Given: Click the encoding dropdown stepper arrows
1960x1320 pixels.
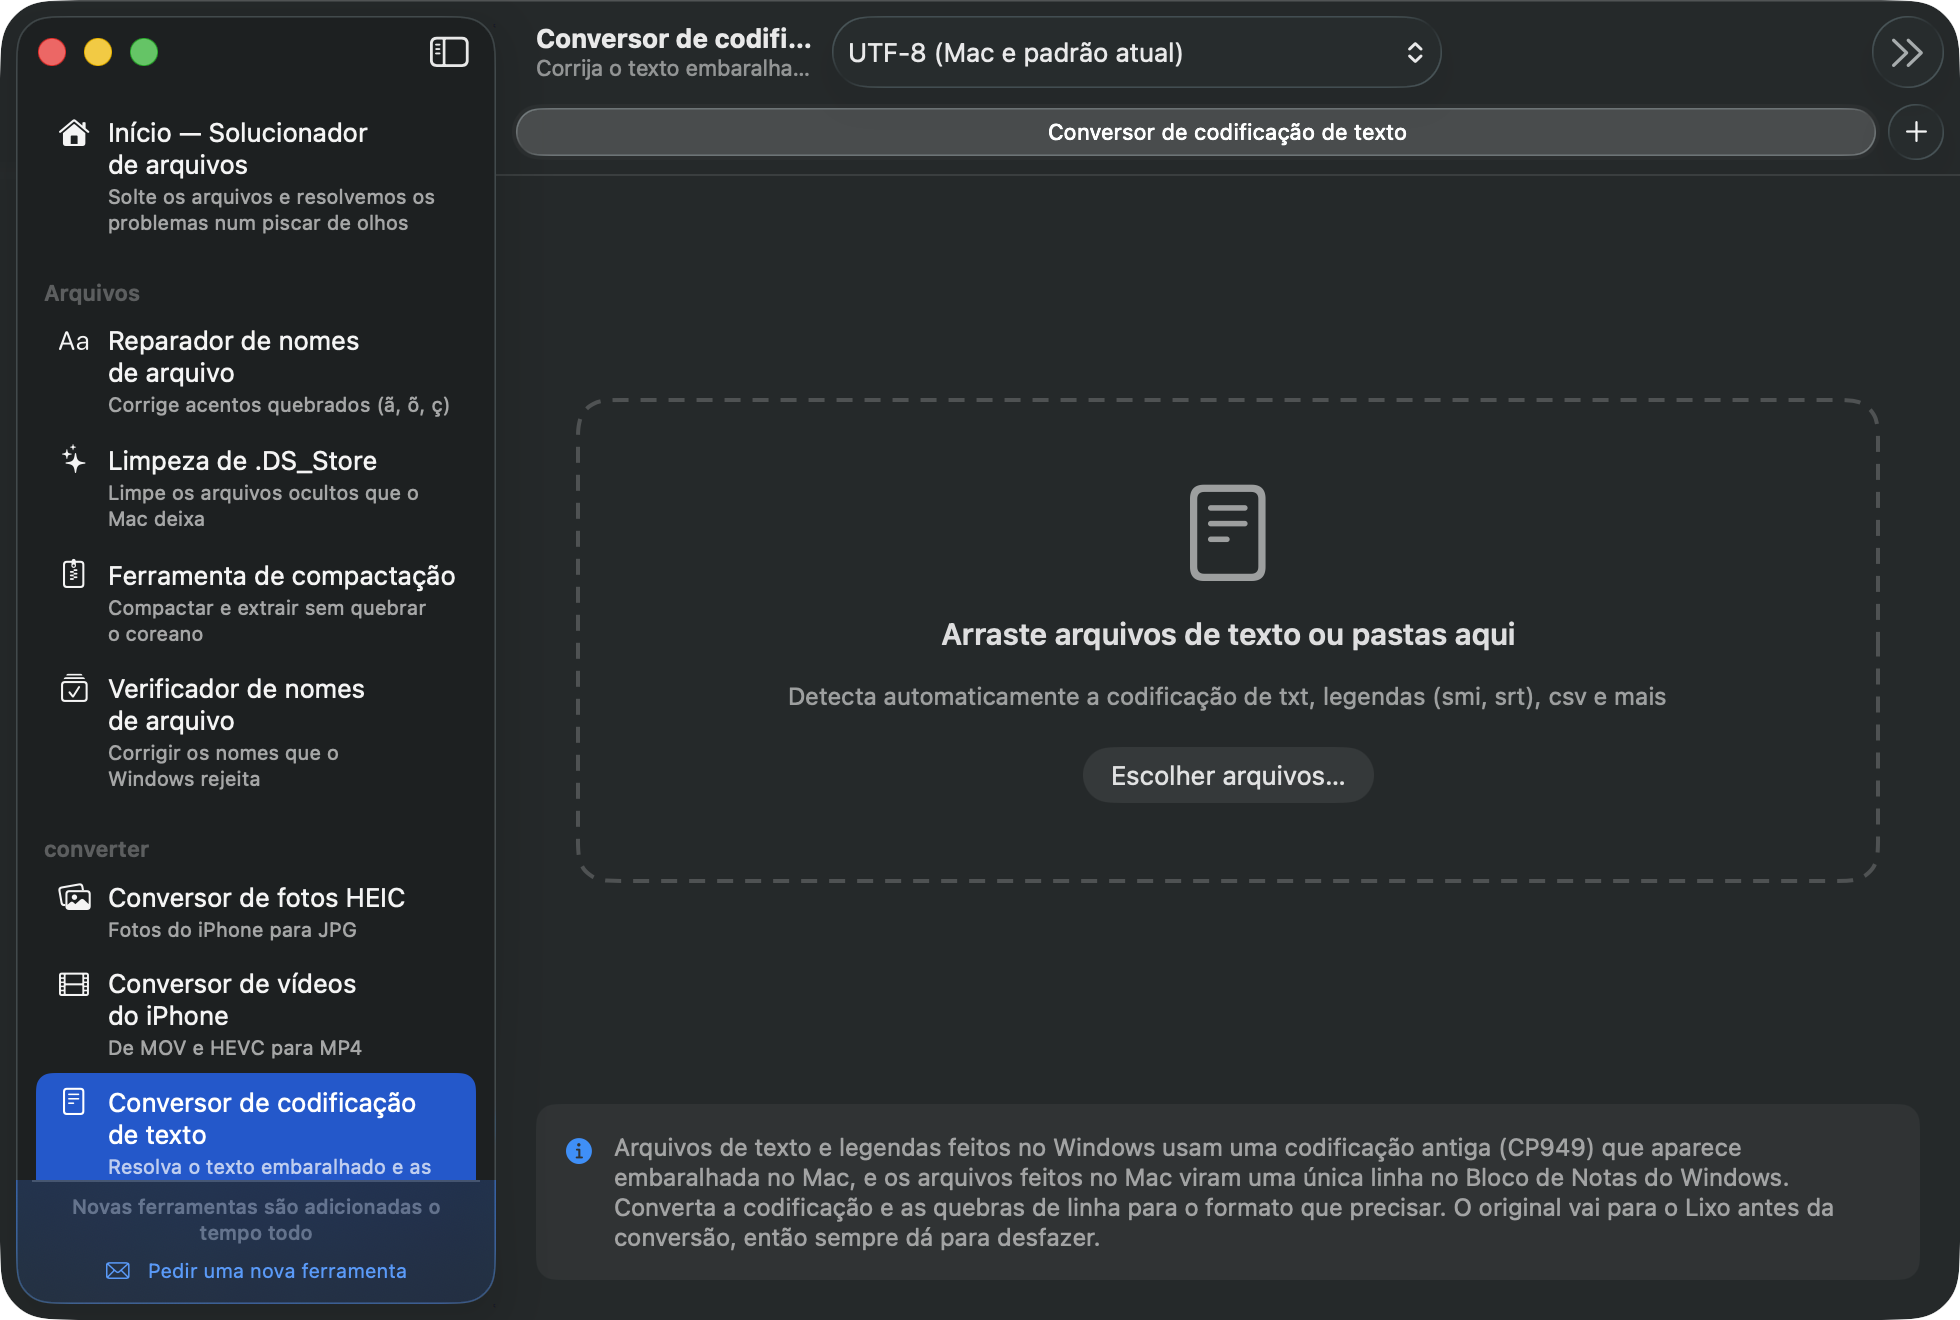Looking at the screenshot, I should coord(1414,52).
